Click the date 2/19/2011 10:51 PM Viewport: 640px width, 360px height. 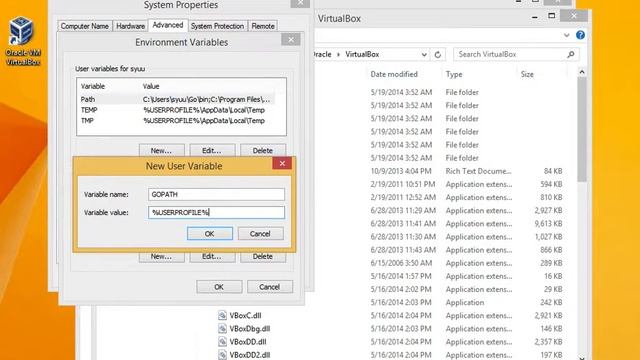(403, 184)
